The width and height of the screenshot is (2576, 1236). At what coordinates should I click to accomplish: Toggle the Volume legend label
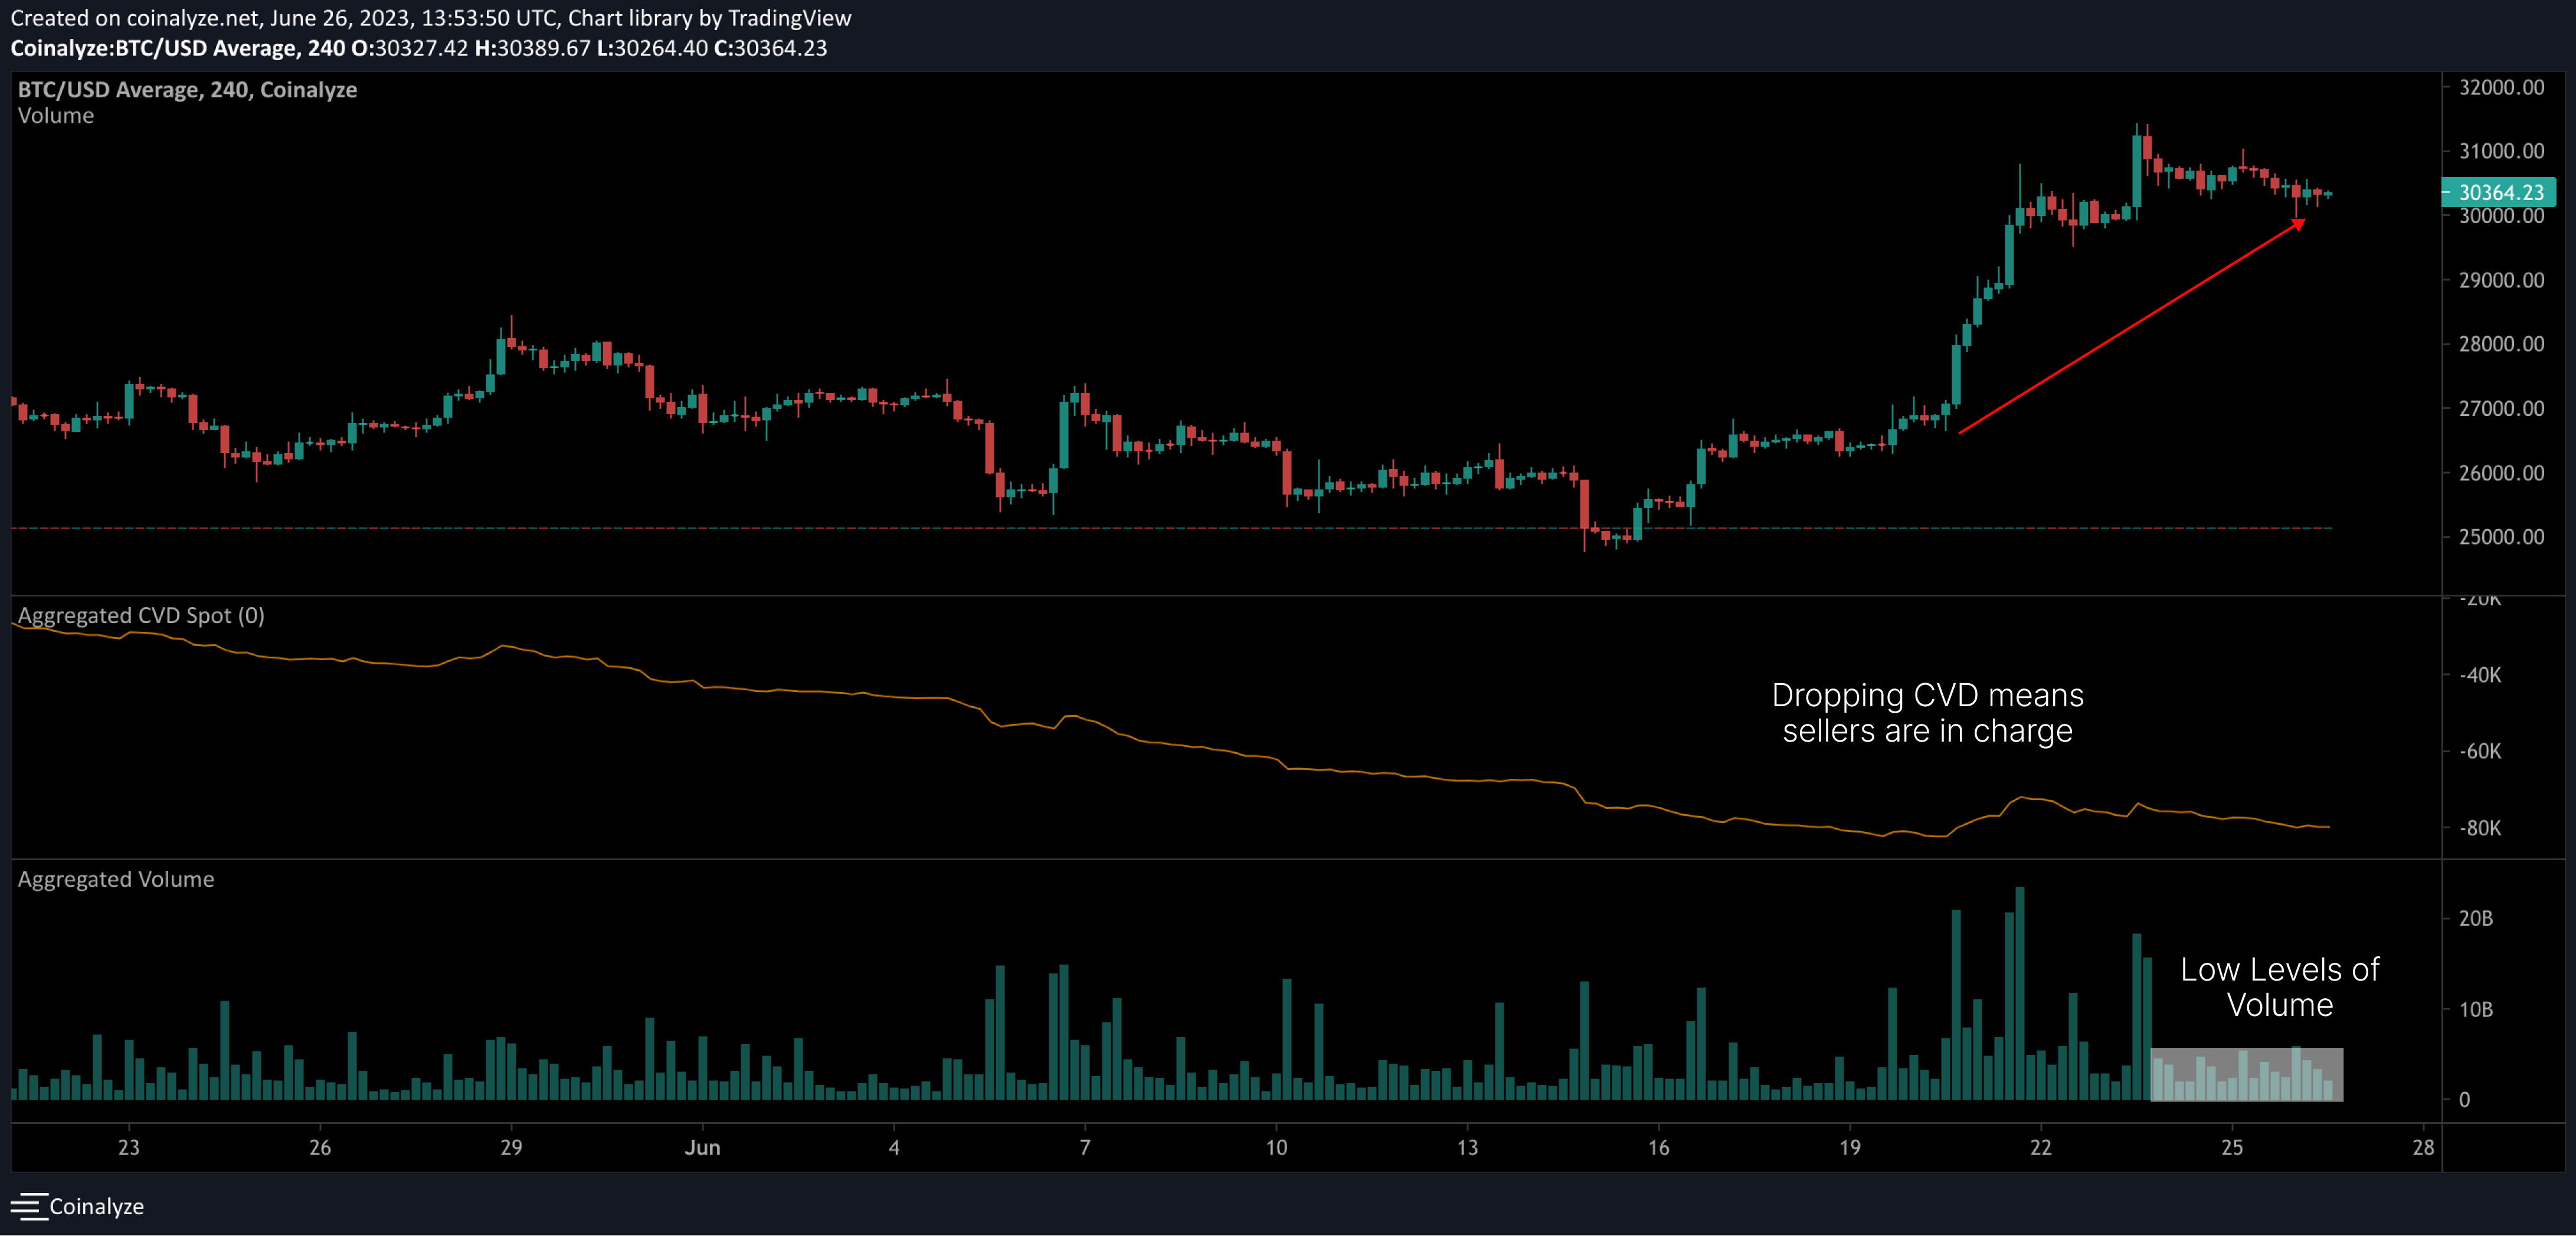pos(56,116)
